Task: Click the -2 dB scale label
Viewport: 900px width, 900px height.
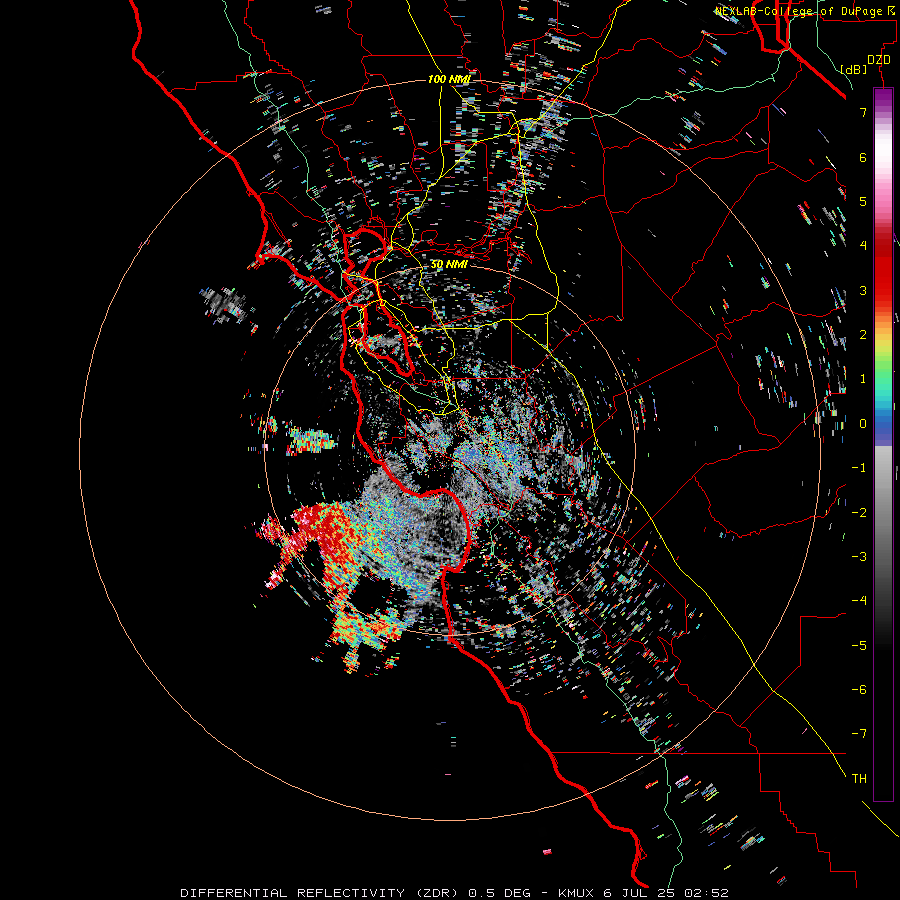Action: (859, 513)
